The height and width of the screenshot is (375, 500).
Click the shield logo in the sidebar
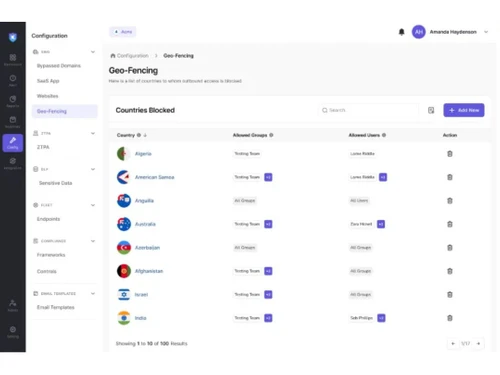[x=13, y=37]
